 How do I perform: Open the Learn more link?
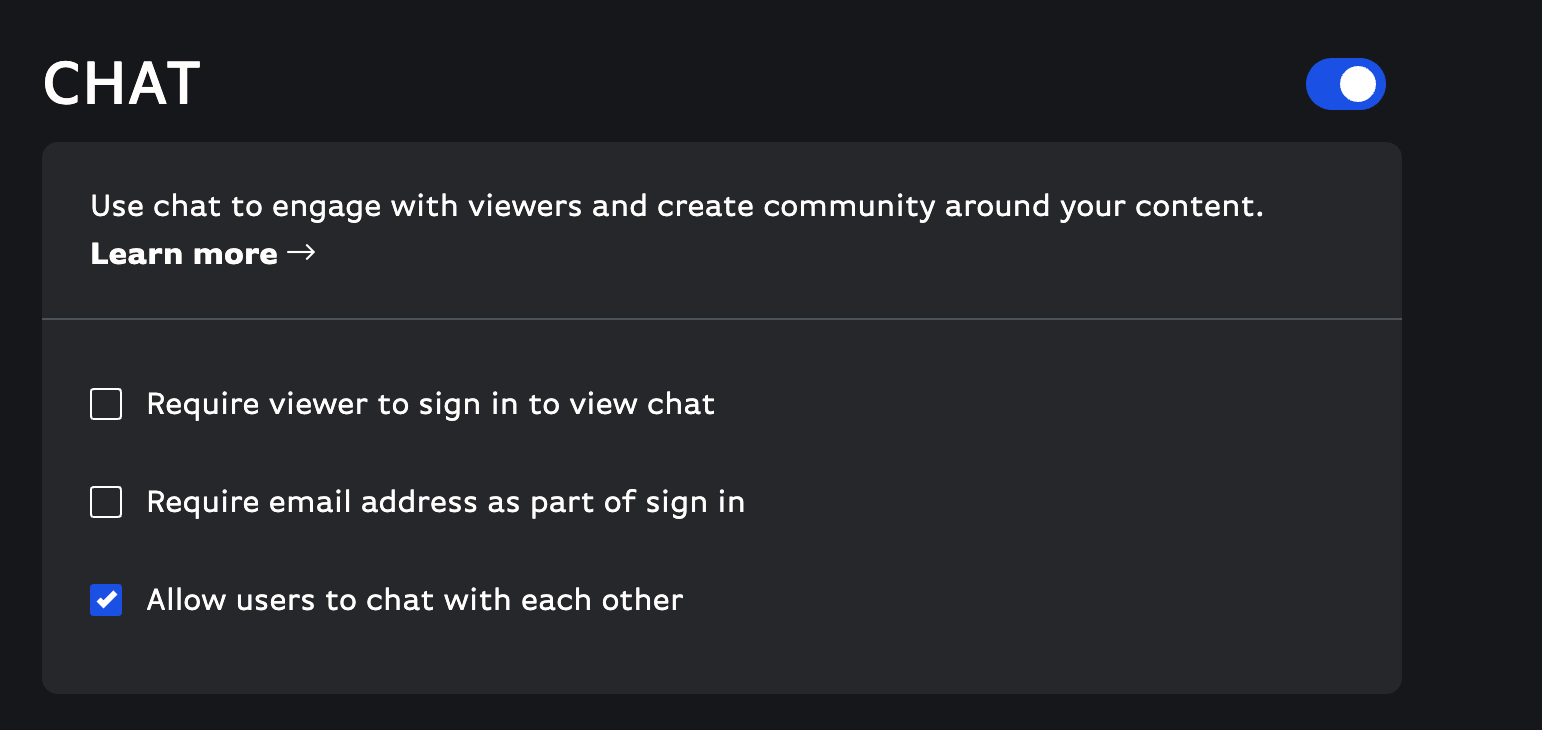tap(203, 254)
